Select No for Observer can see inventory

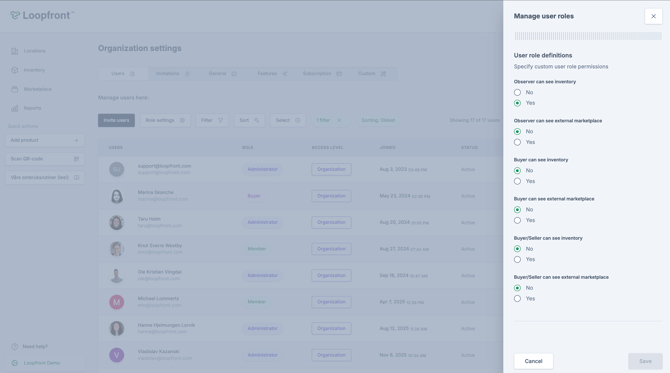[517, 92]
